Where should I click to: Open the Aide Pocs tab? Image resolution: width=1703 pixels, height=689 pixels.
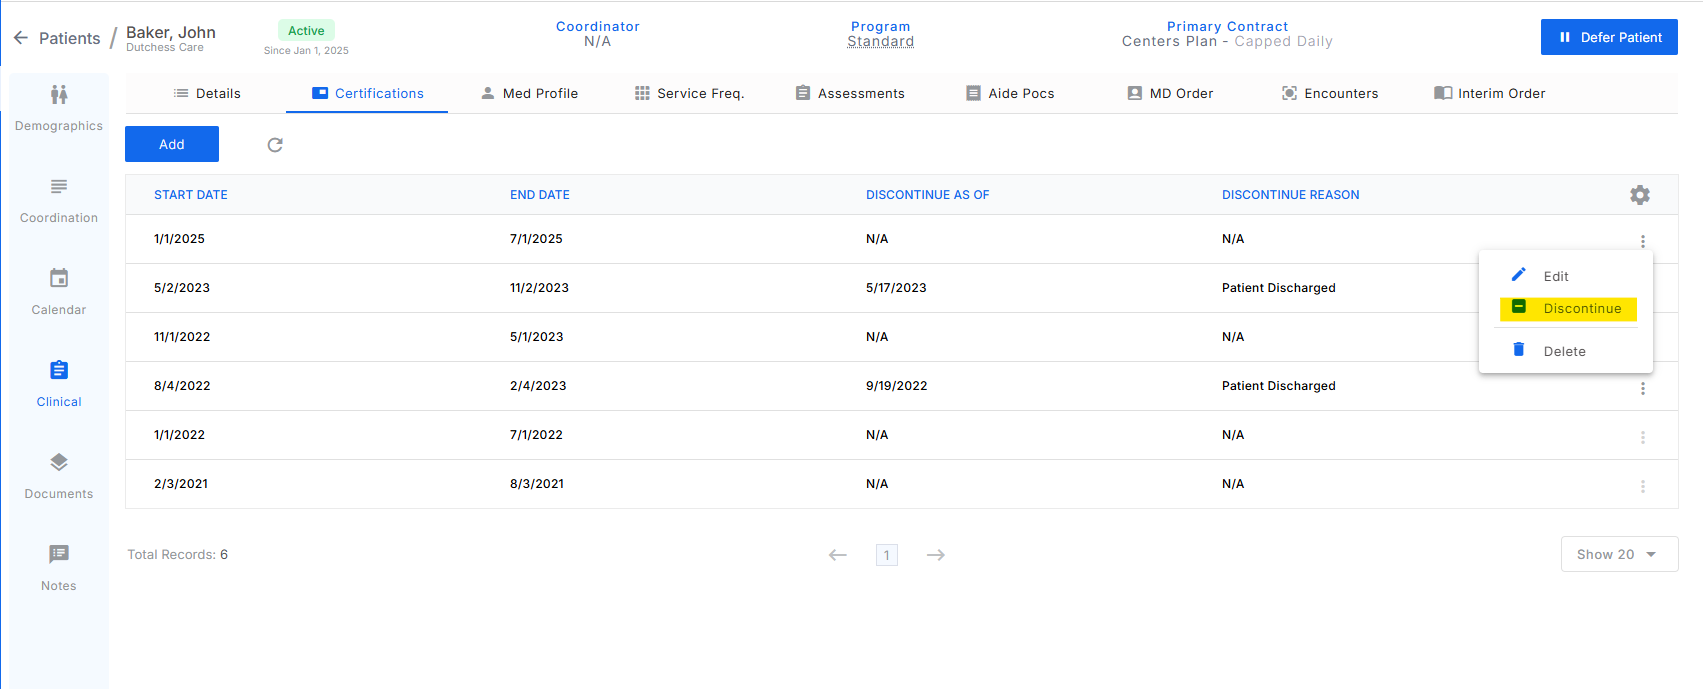click(1010, 93)
